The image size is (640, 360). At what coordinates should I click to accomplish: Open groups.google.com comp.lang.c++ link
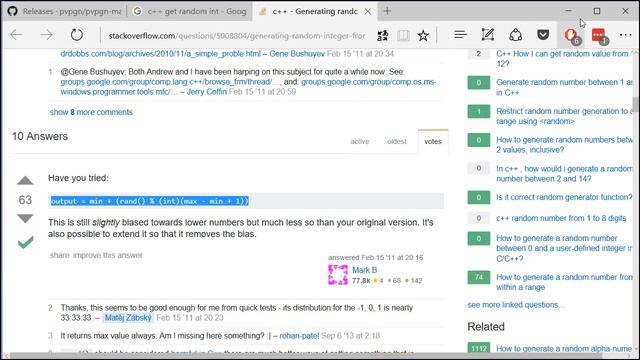pos(171,82)
